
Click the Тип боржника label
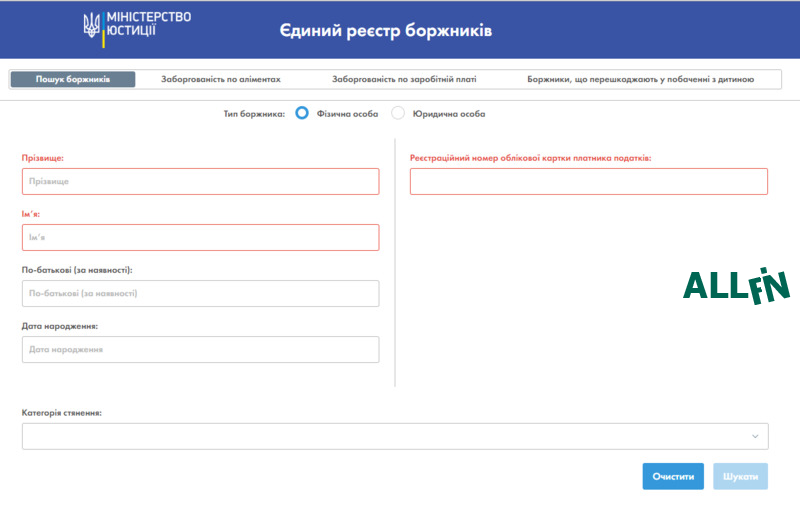click(254, 114)
